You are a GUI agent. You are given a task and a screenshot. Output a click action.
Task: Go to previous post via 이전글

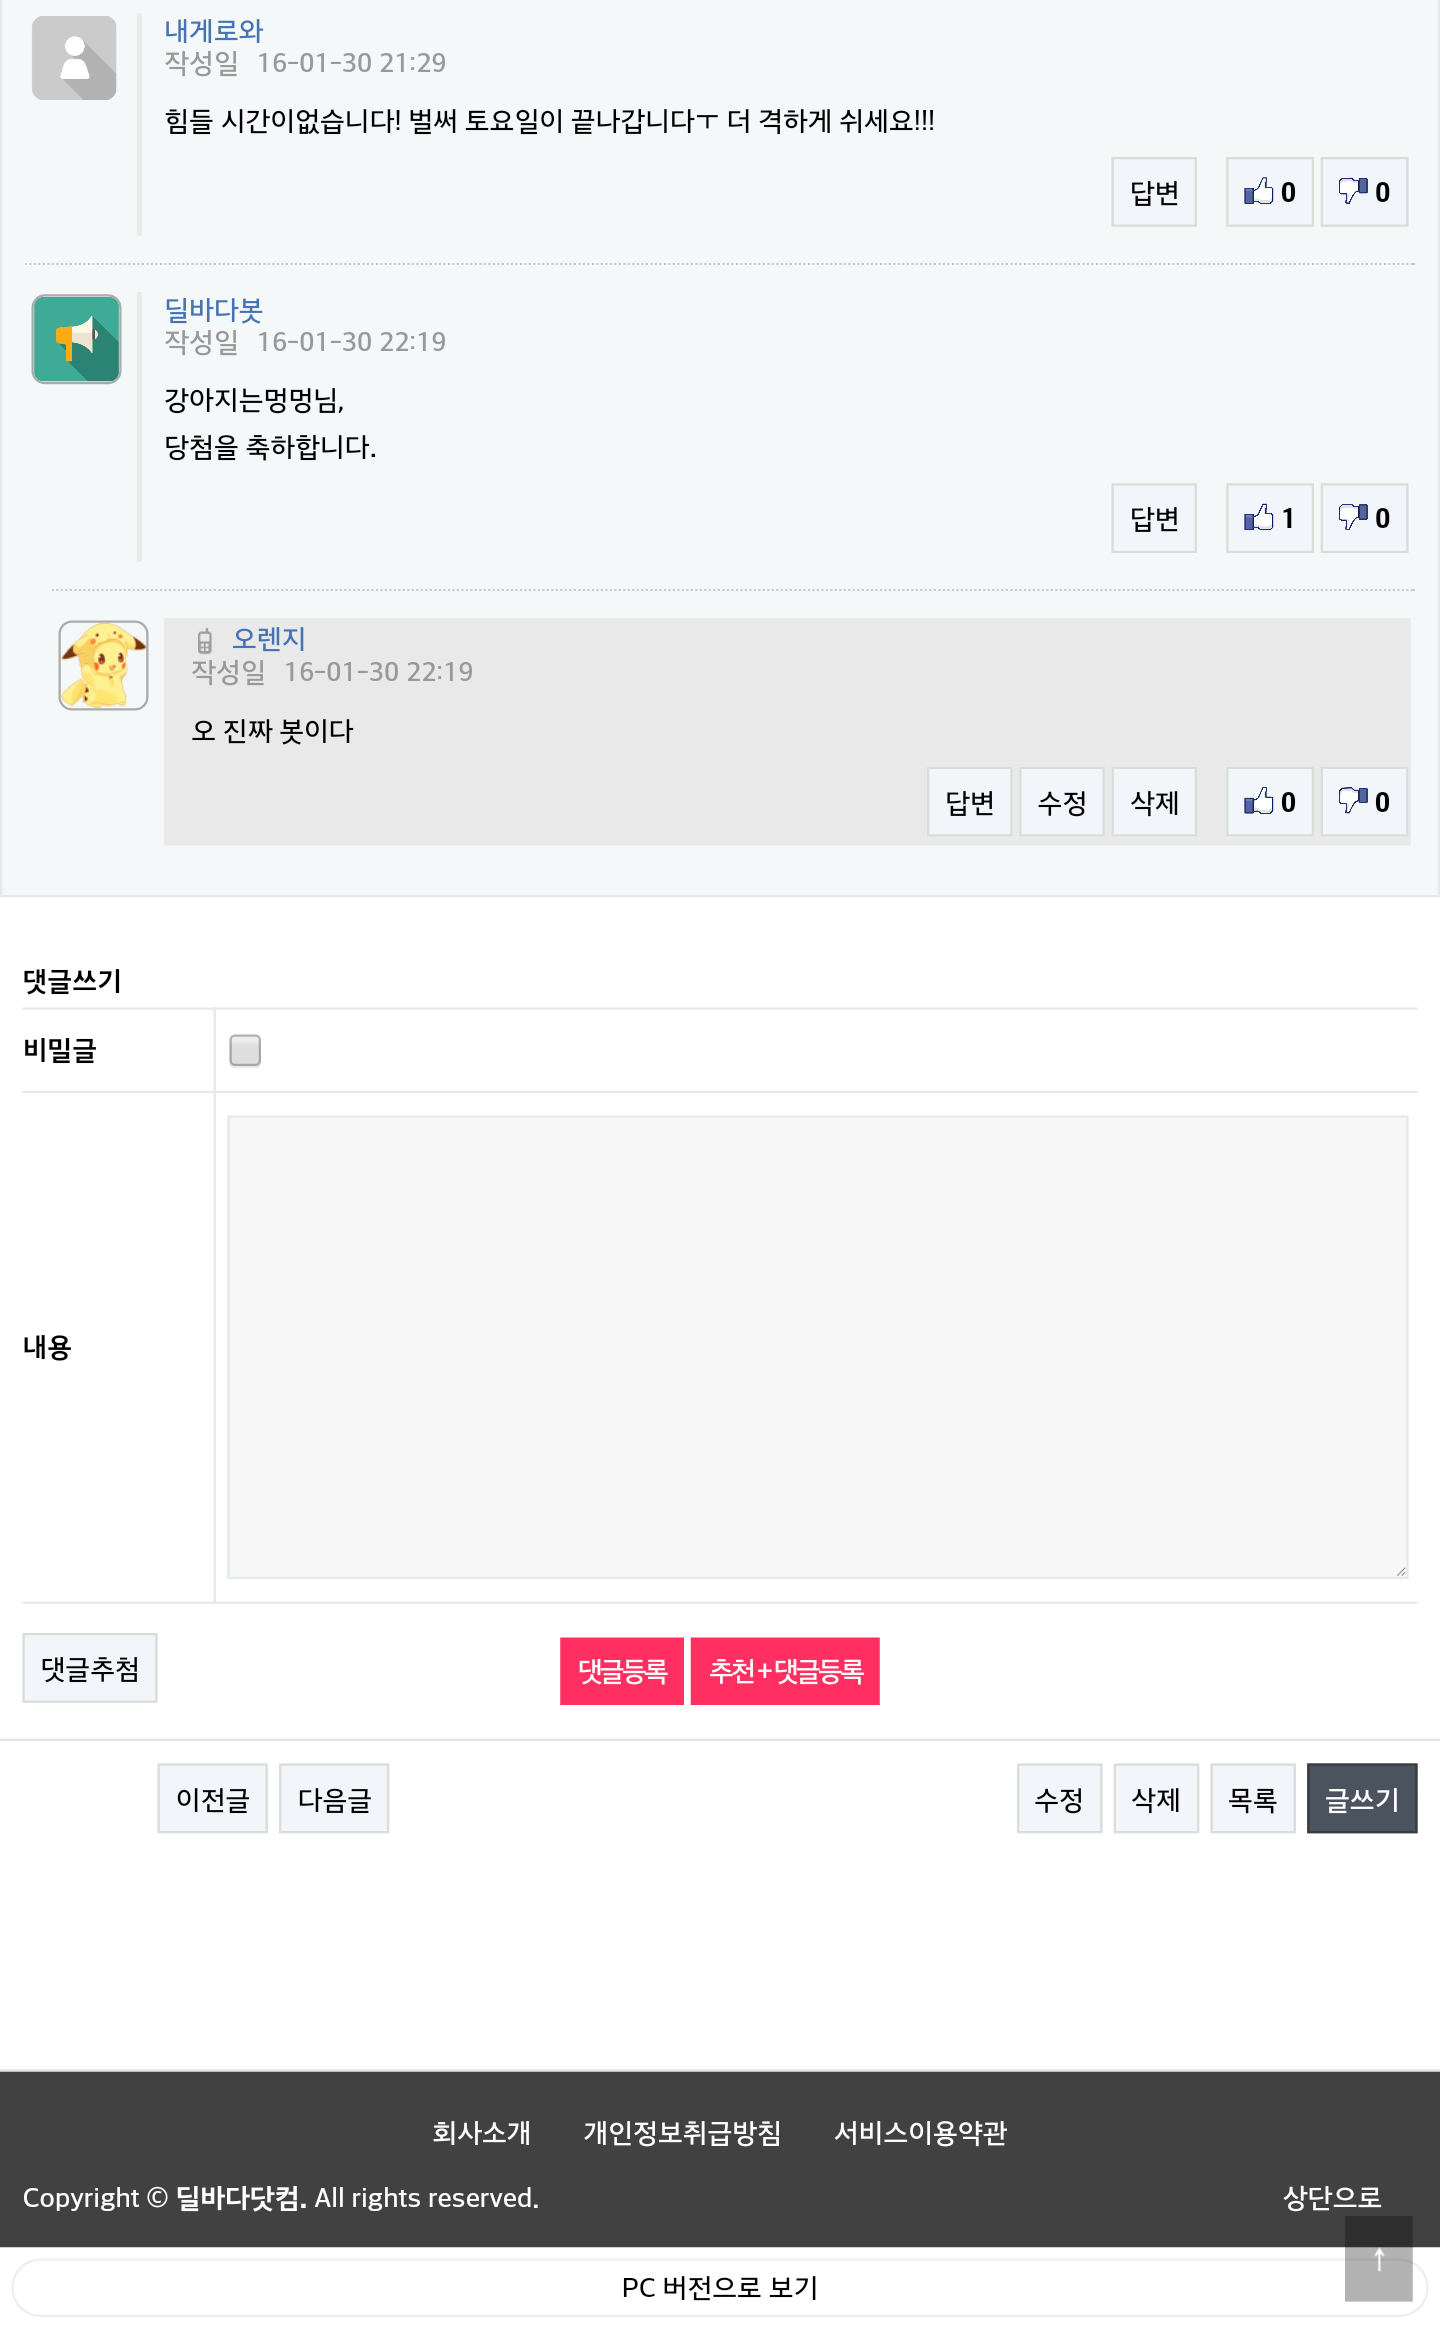click(212, 1799)
